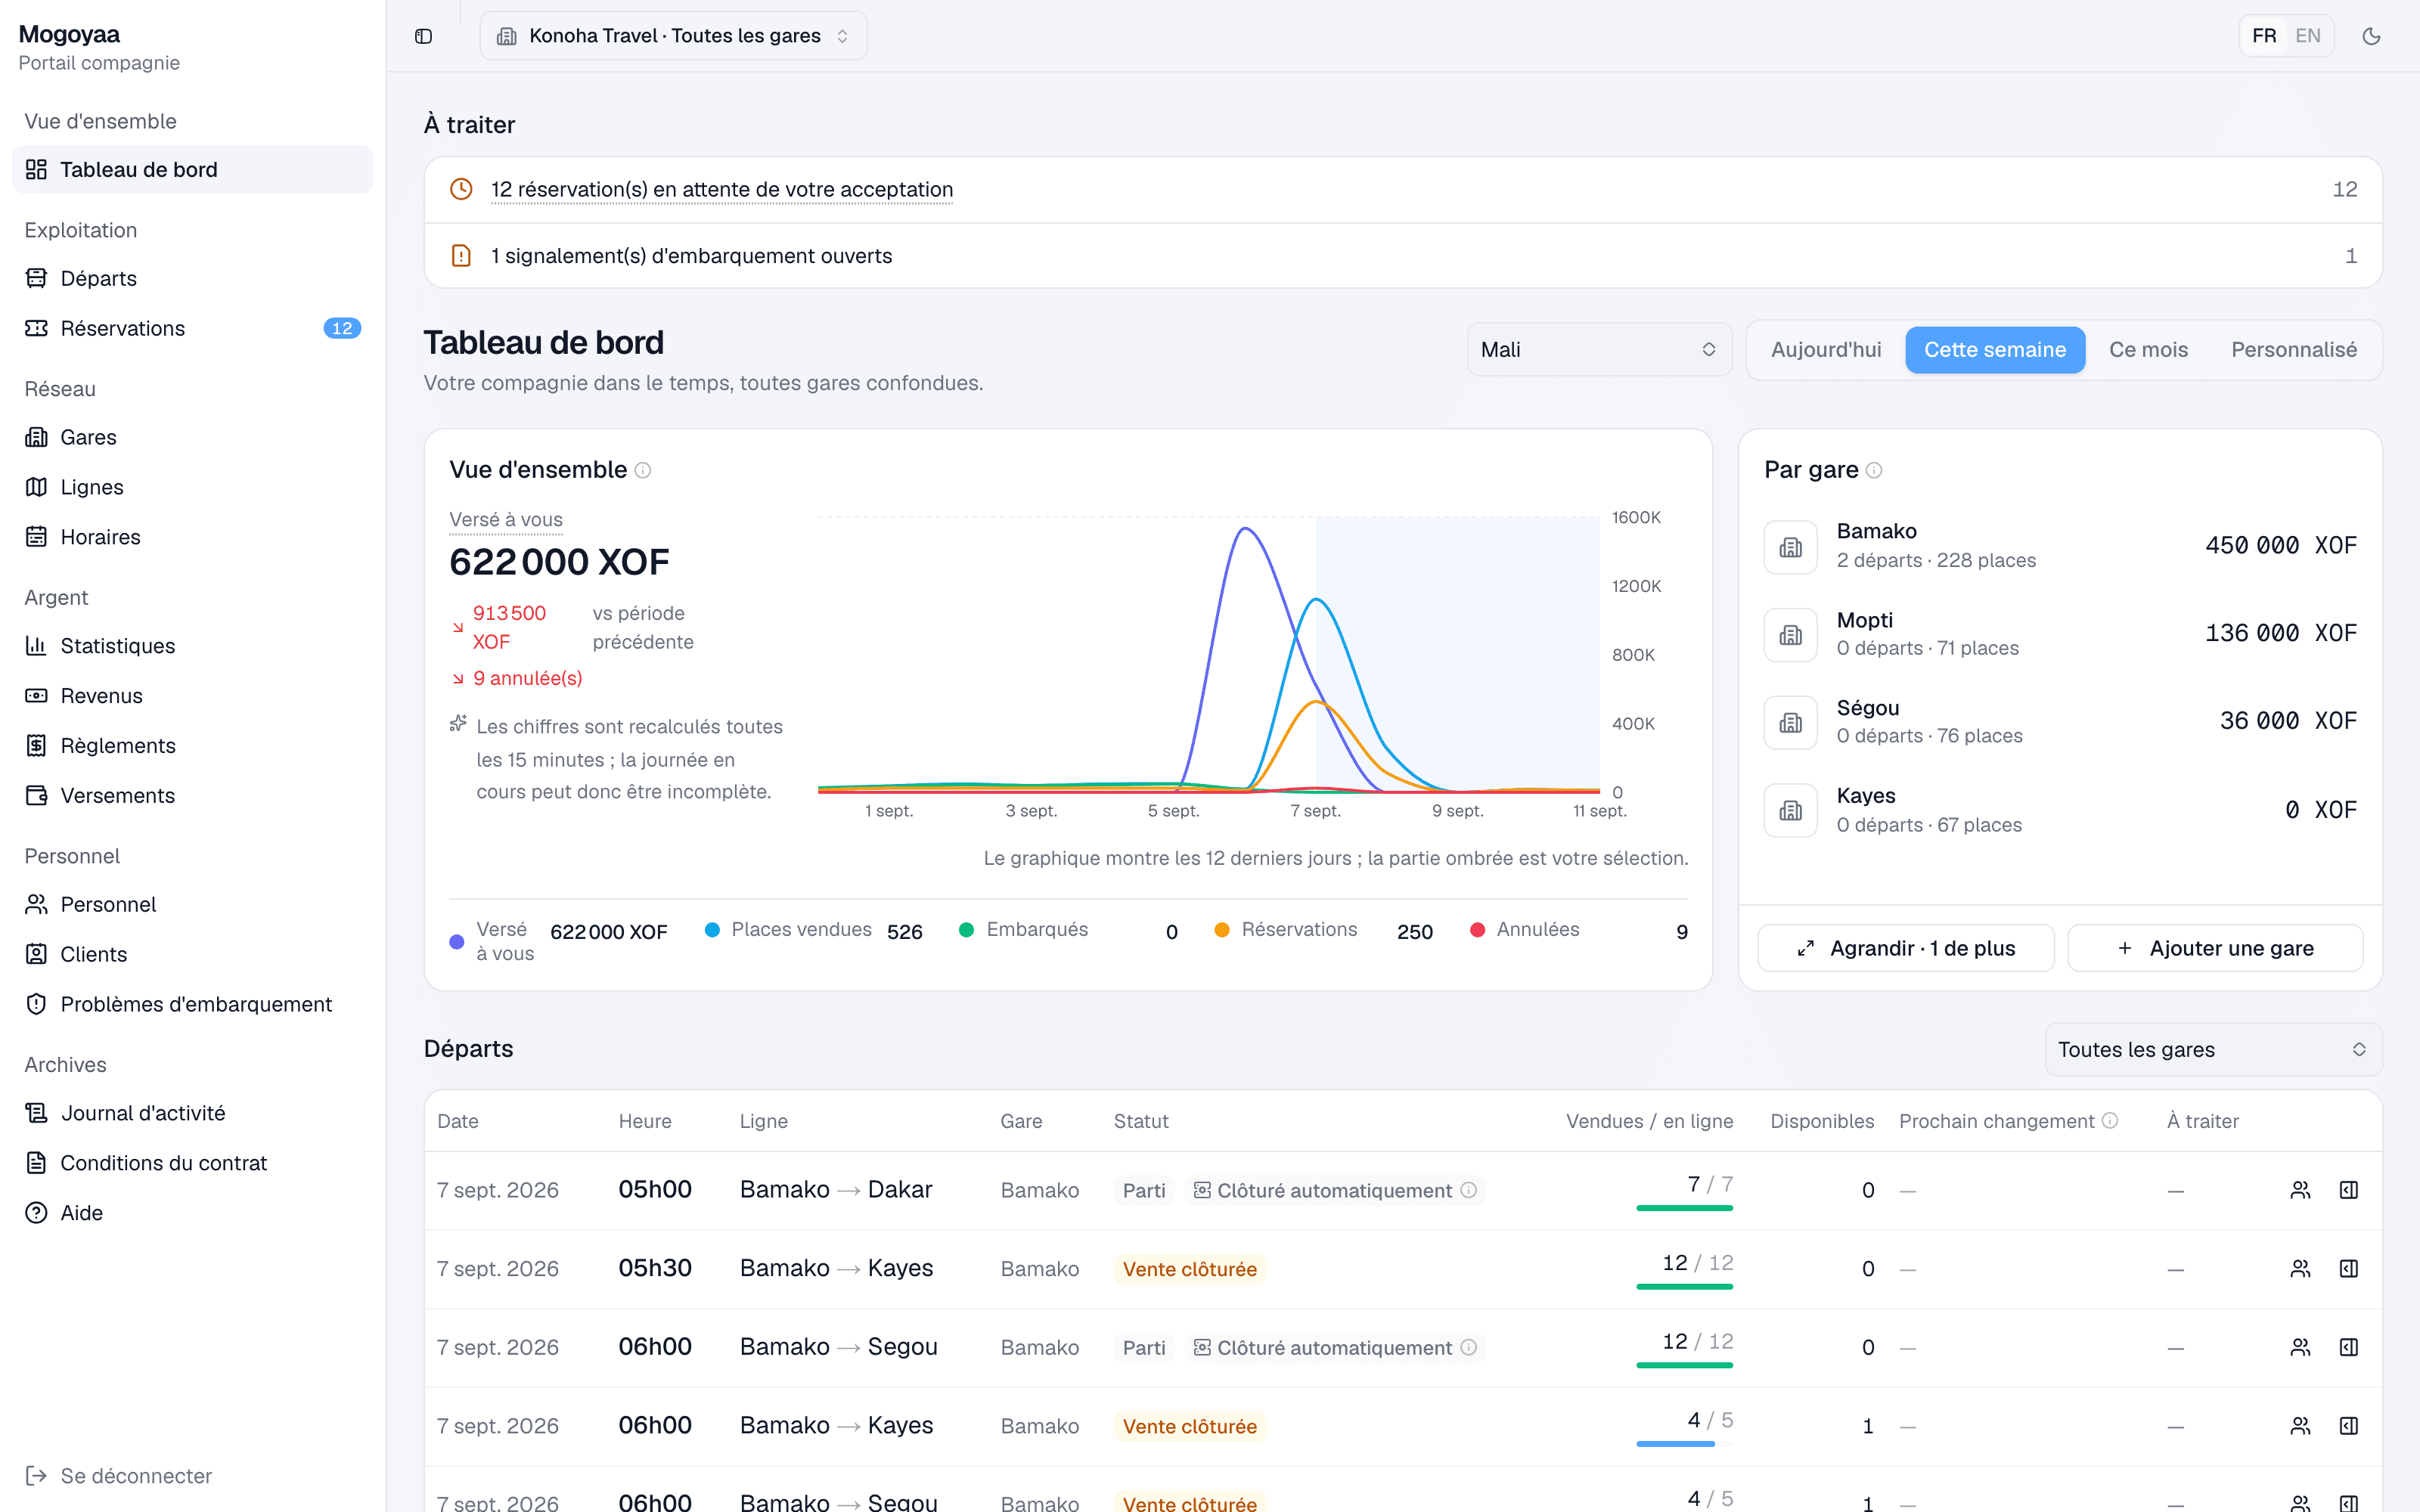Select the Bamako station row

coord(2060,546)
